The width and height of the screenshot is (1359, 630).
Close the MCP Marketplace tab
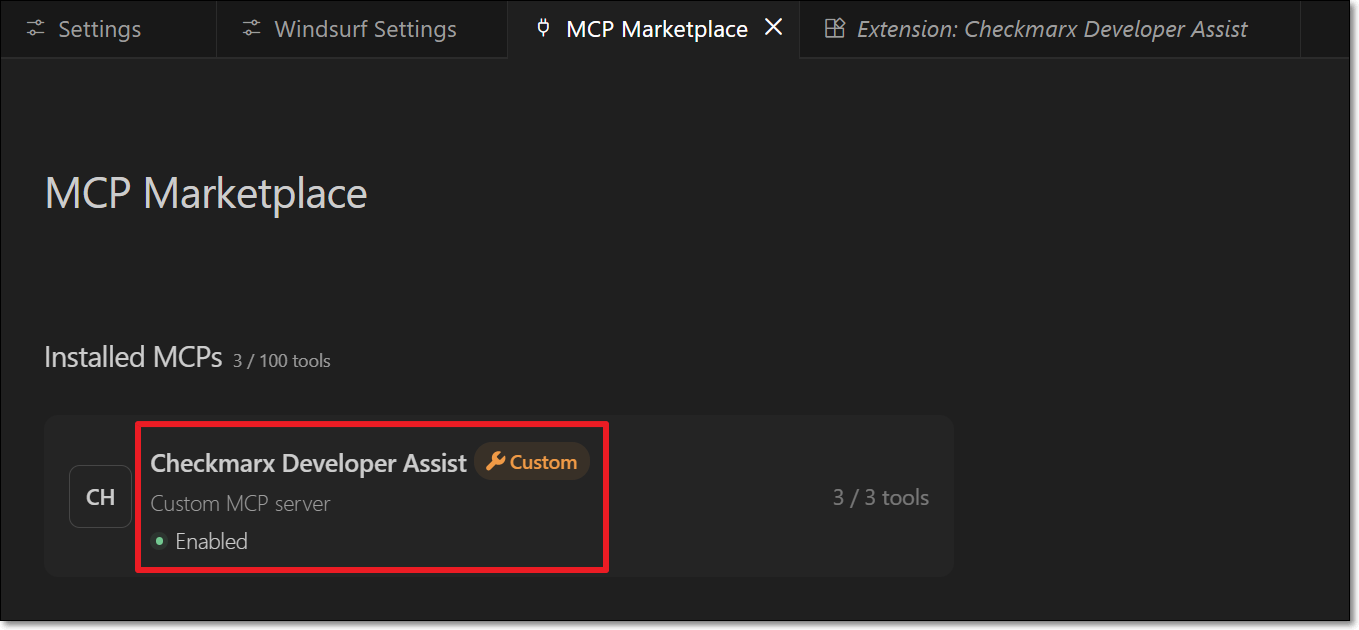773,28
